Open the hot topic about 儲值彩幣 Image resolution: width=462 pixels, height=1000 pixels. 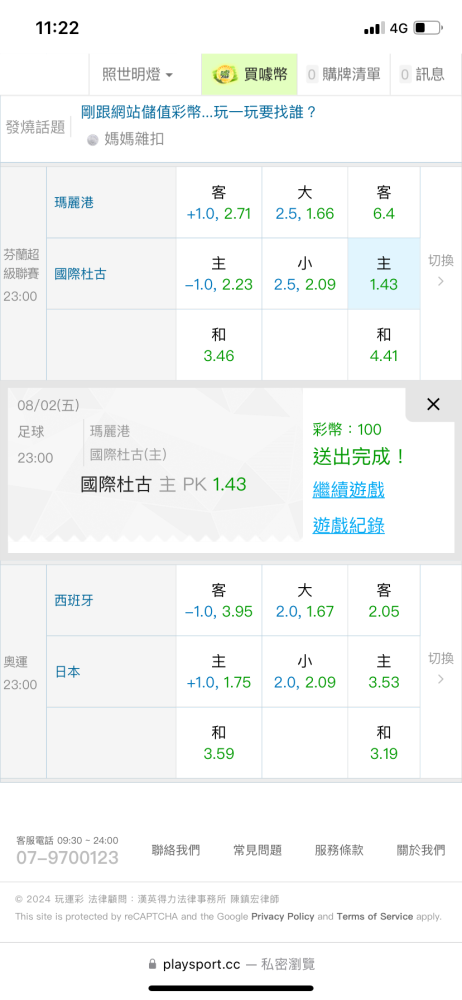click(199, 112)
